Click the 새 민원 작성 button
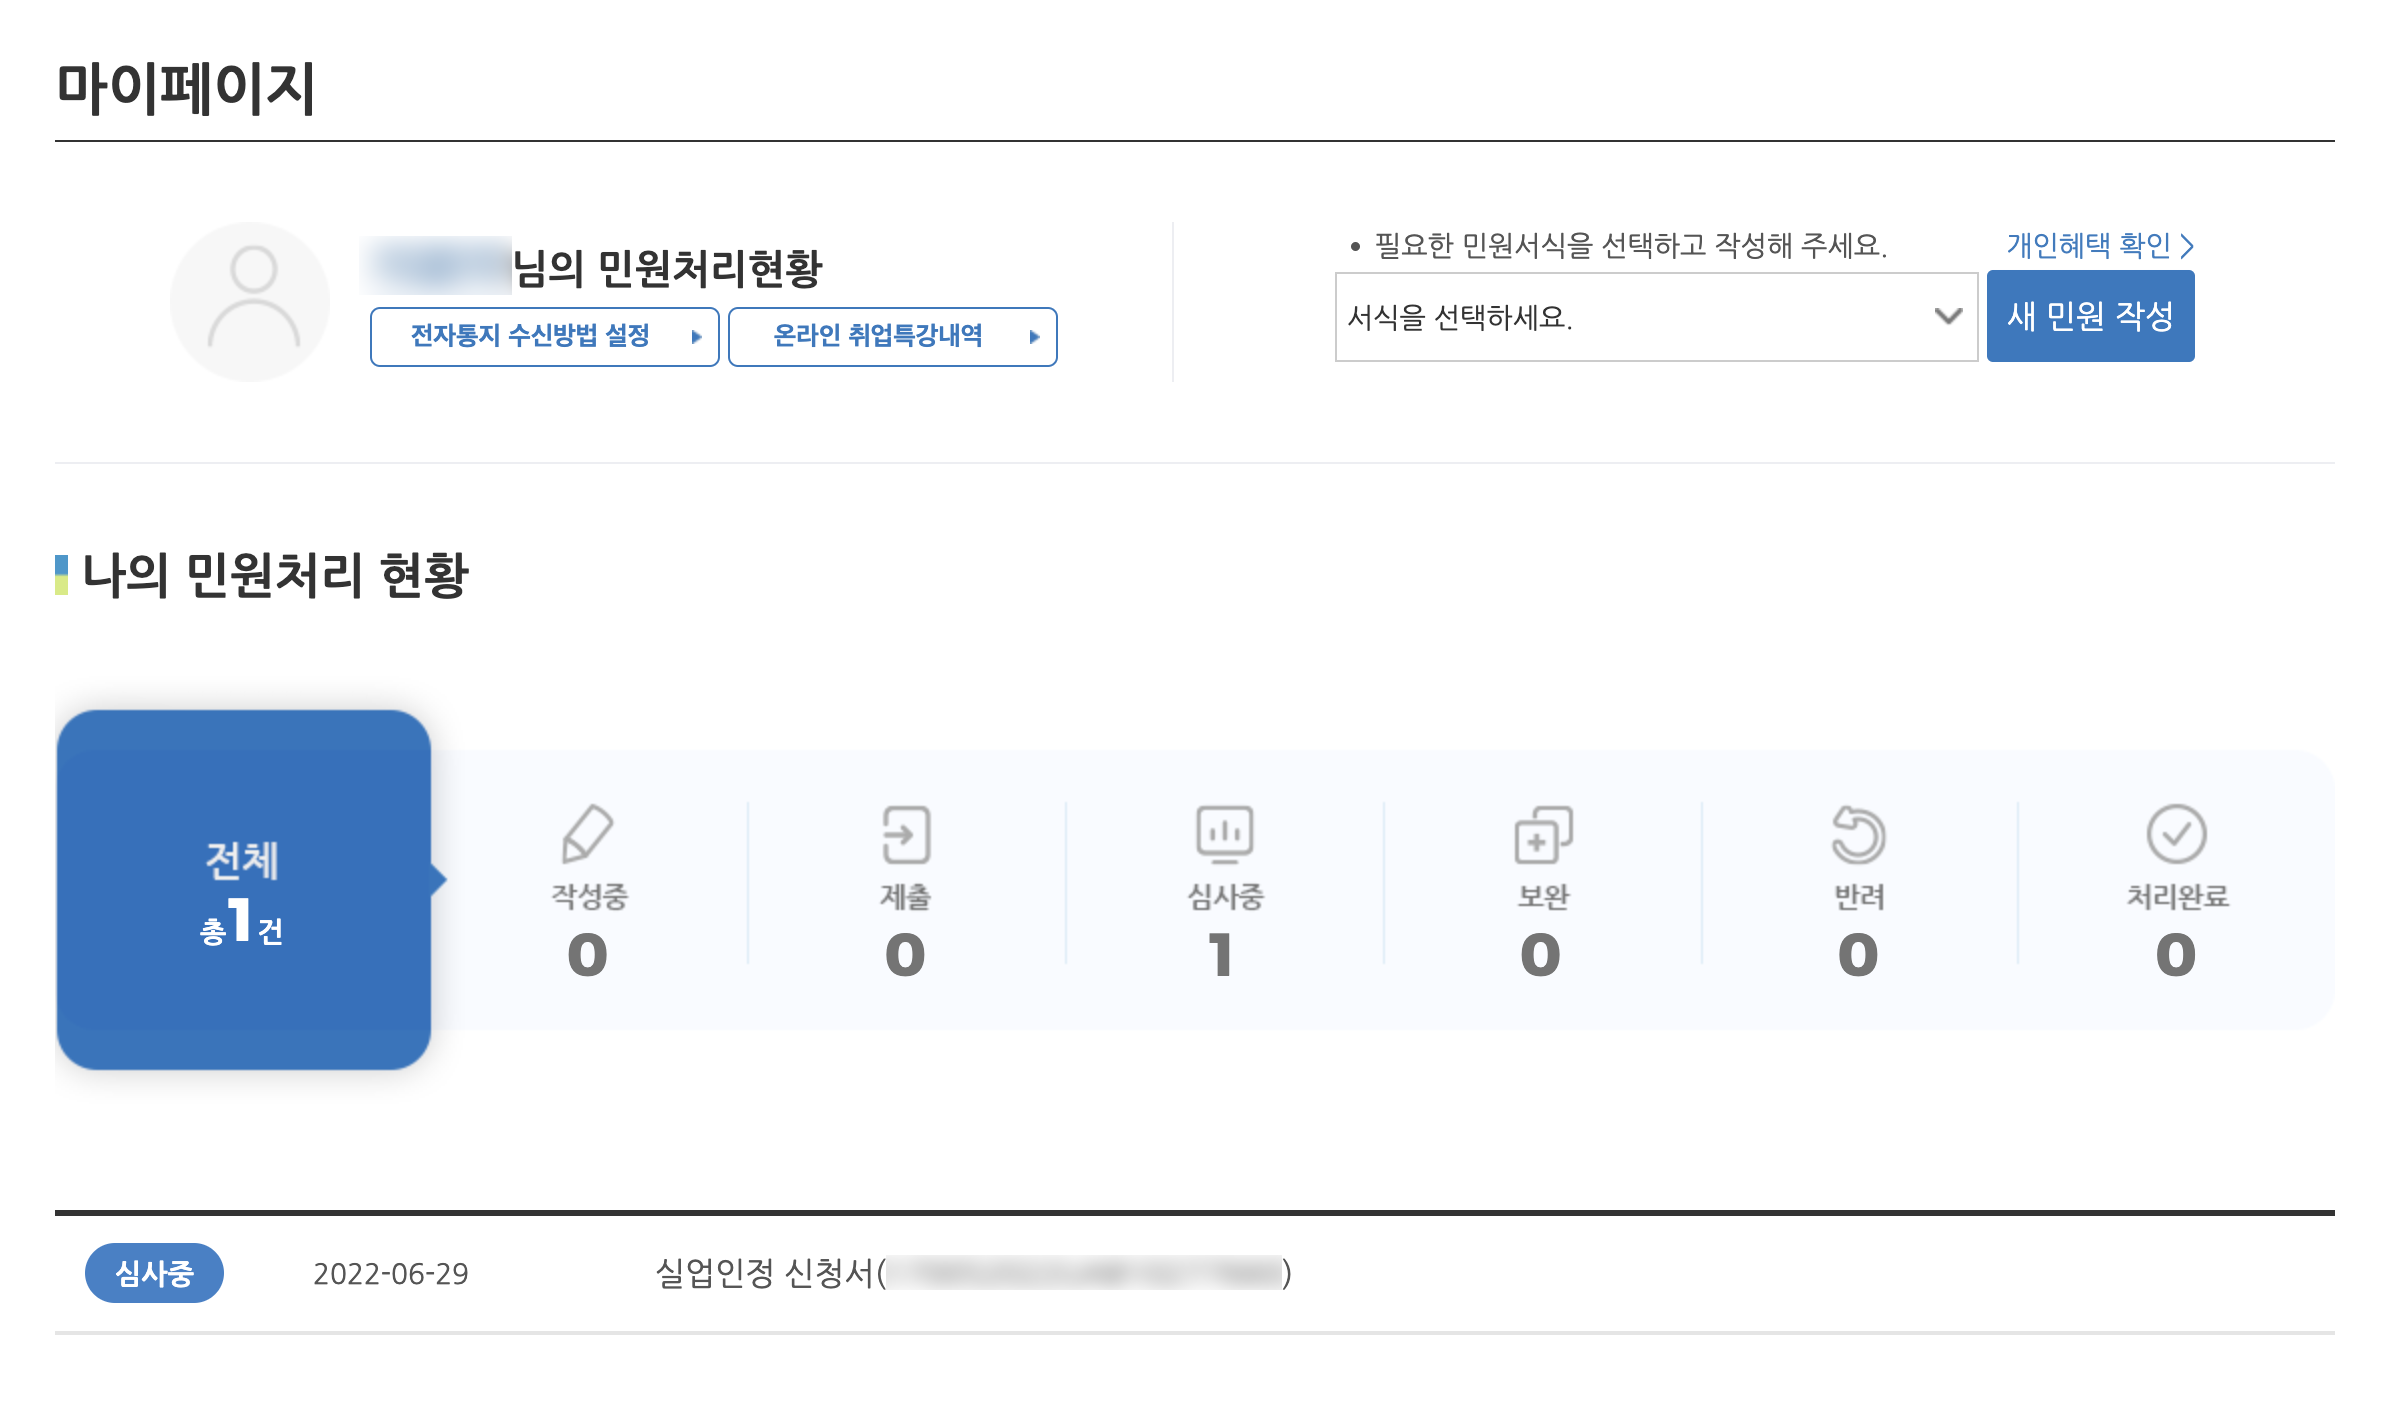This screenshot has height=1408, width=2404. [2090, 316]
